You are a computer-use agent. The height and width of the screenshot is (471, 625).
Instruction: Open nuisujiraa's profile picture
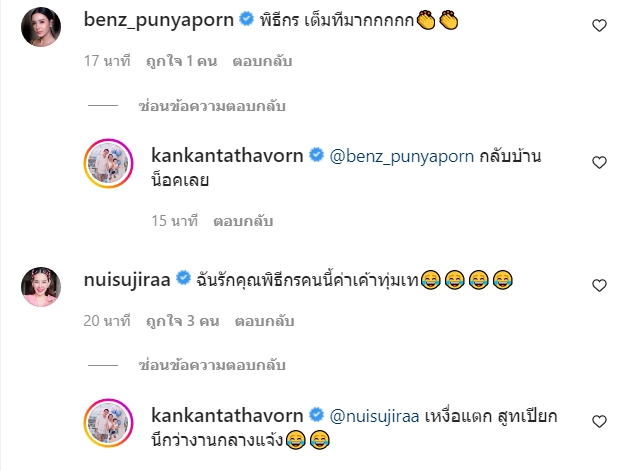(41, 287)
